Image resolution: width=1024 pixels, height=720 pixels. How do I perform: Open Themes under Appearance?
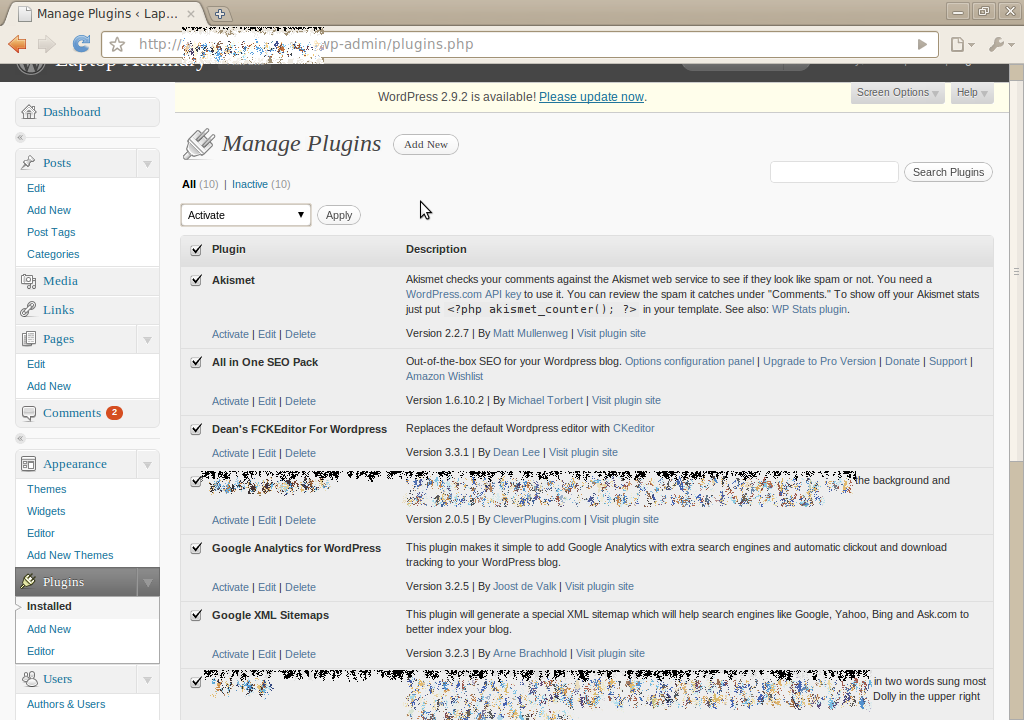pos(46,489)
